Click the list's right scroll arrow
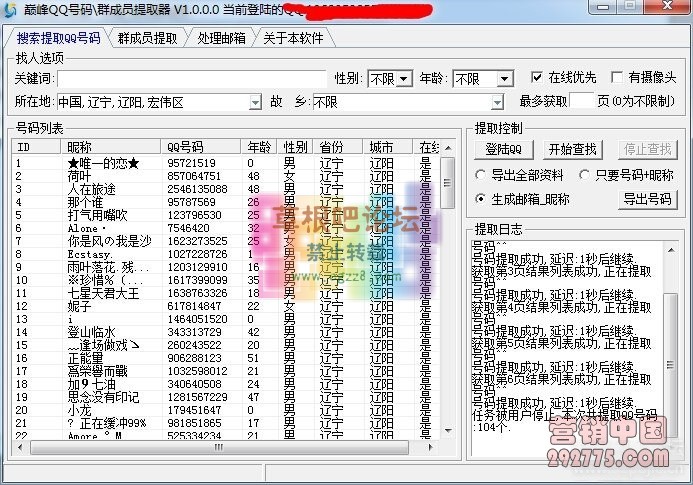Screen dimensions: 693x485 pyautogui.click(x=431, y=447)
